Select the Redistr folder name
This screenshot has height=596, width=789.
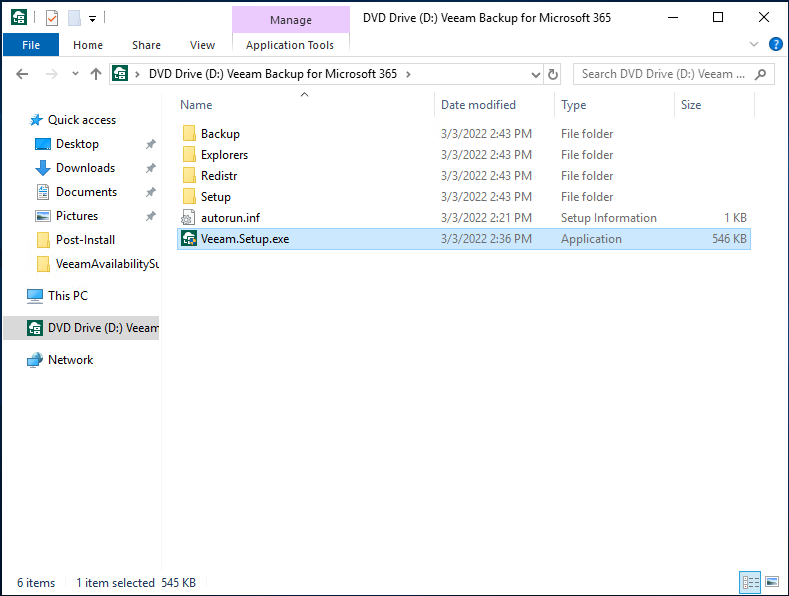tap(219, 176)
